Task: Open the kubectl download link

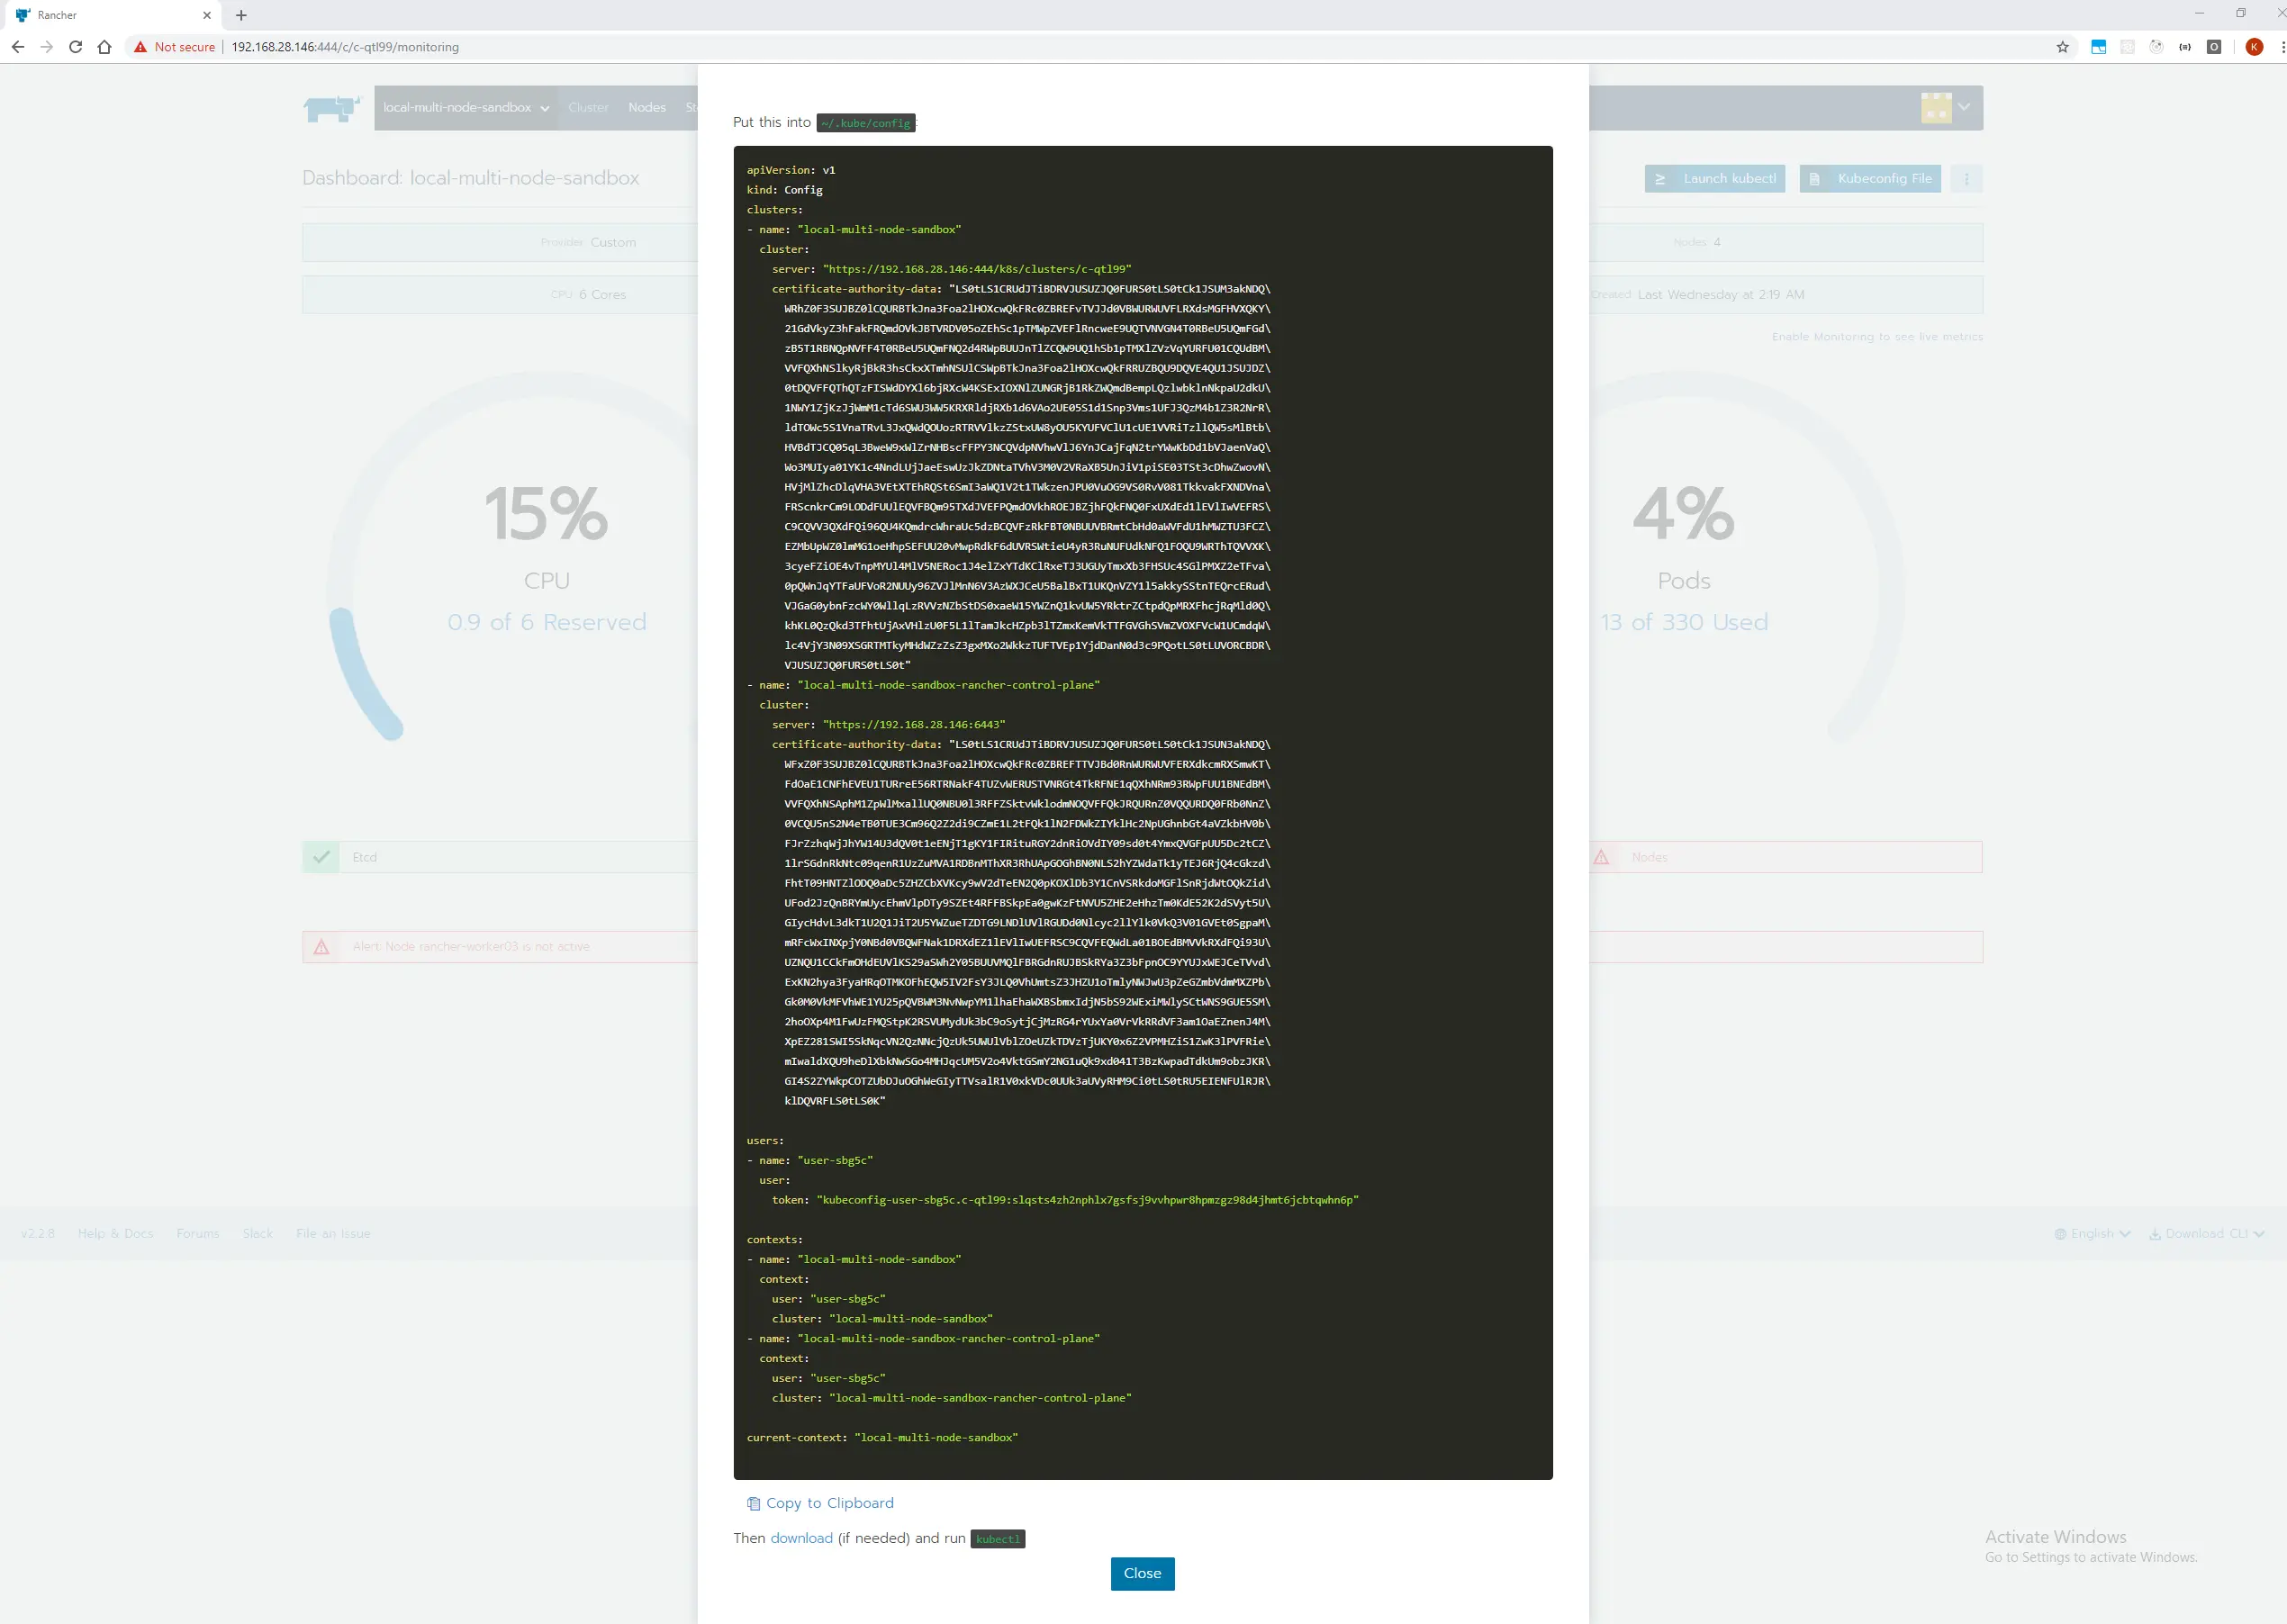Action: (x=801, y=1538)
